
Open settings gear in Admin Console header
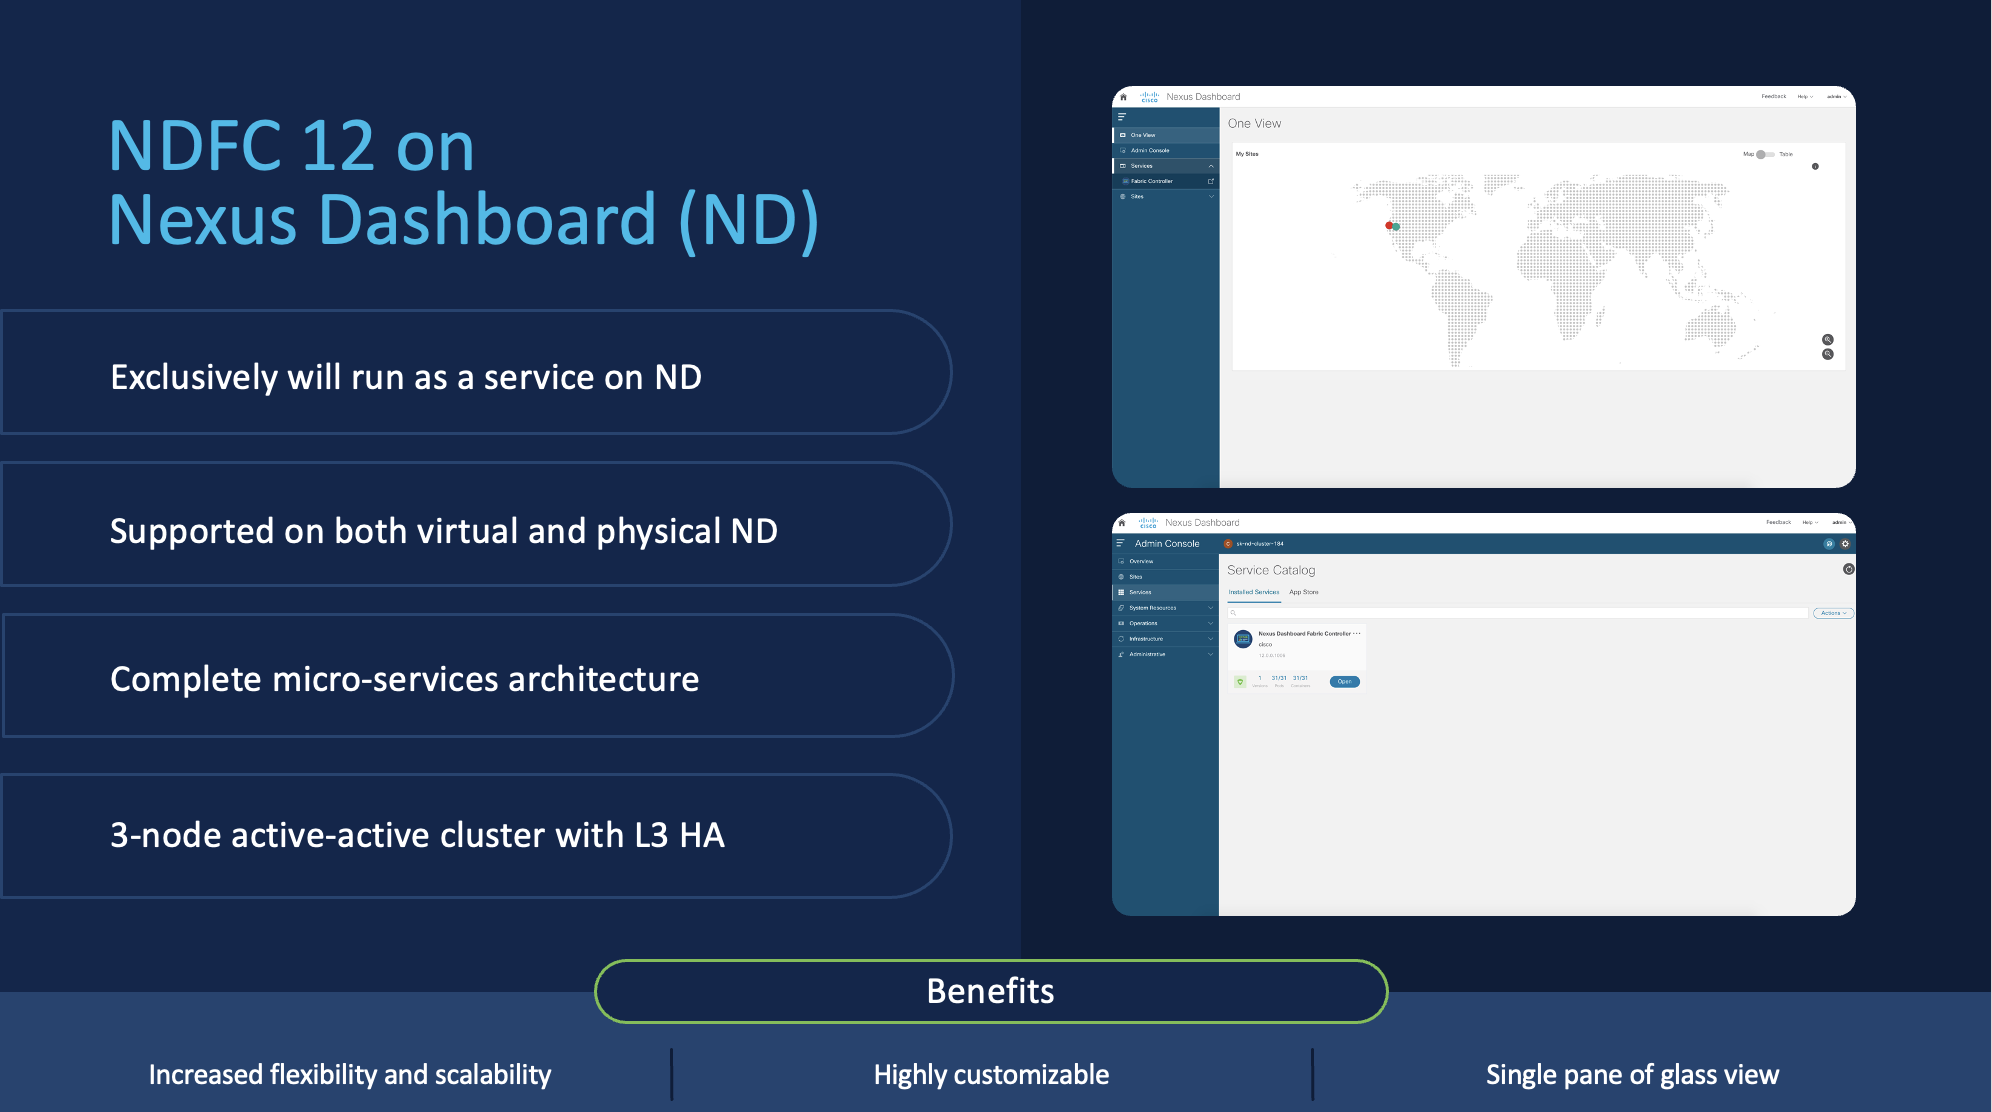click(1845, 544)
